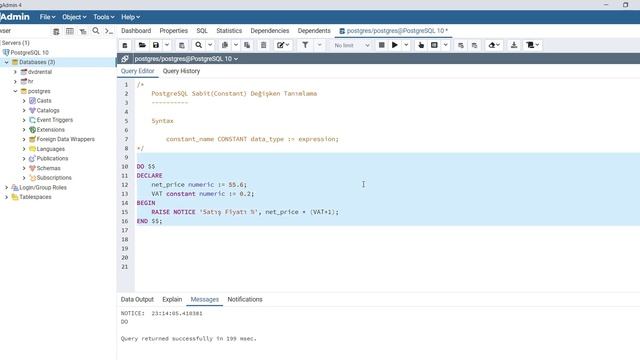The height and width of the screenshot is (360, 640).
Task: Open the Clear eraser dropdown
Action: coord(494,45)
